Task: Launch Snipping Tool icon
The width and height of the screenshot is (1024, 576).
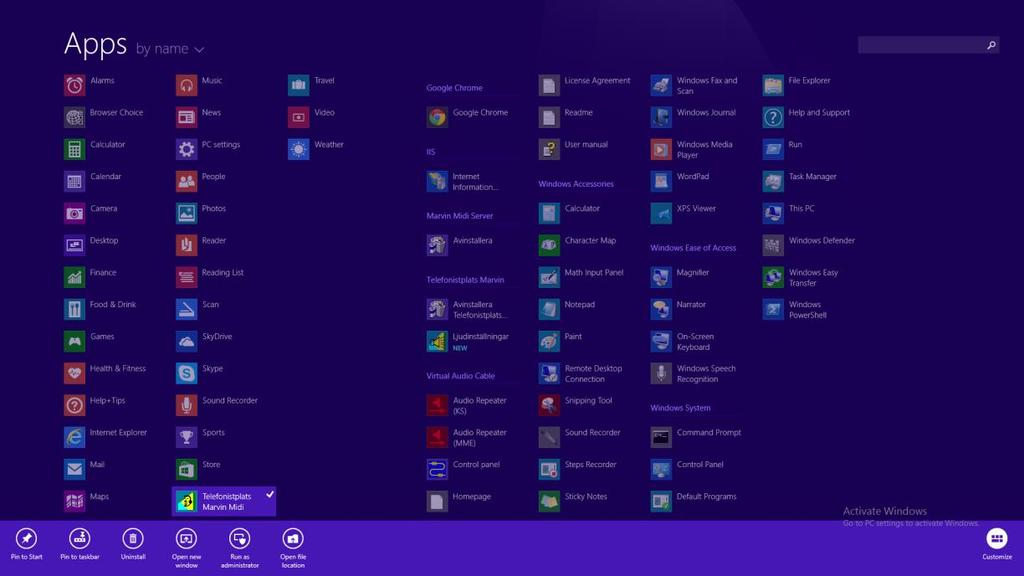Action: 549,405
